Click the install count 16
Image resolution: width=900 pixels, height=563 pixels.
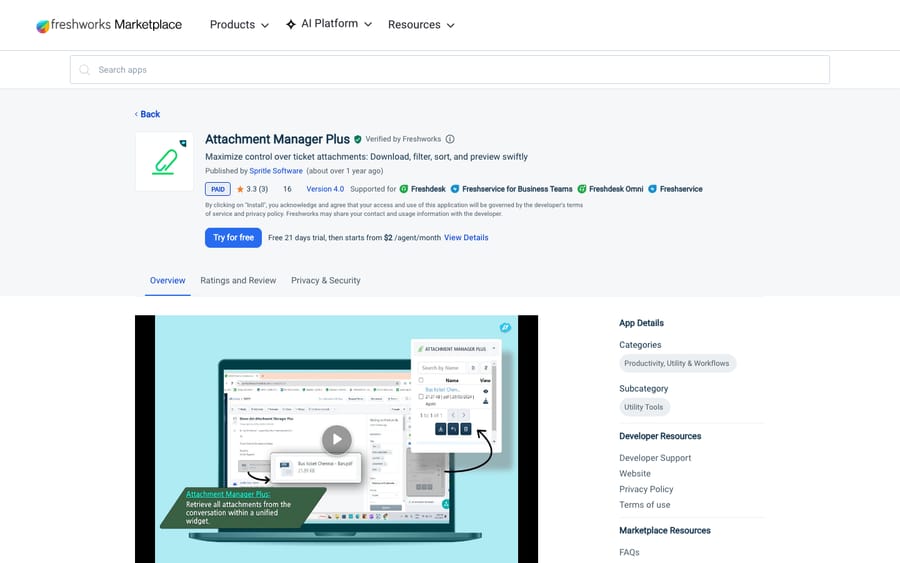coord(287,189)
